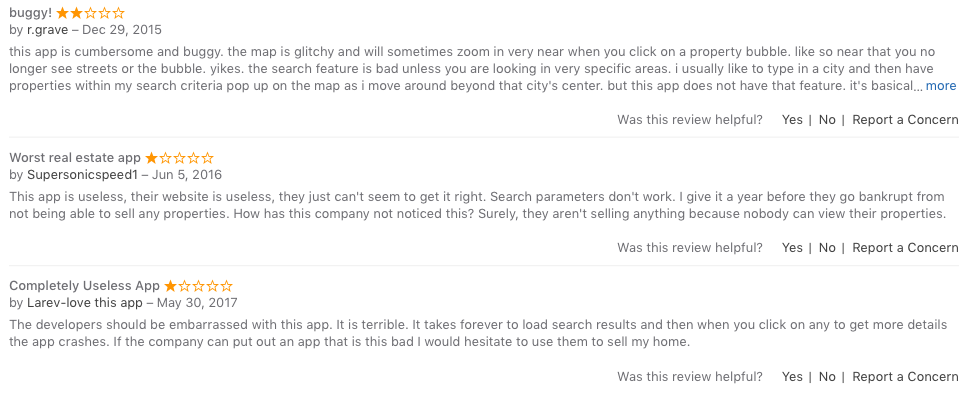The height and width of the screenshot is (393, 977).
Task: Click the star rating of Worst real estate app
Action: [179, 158]
